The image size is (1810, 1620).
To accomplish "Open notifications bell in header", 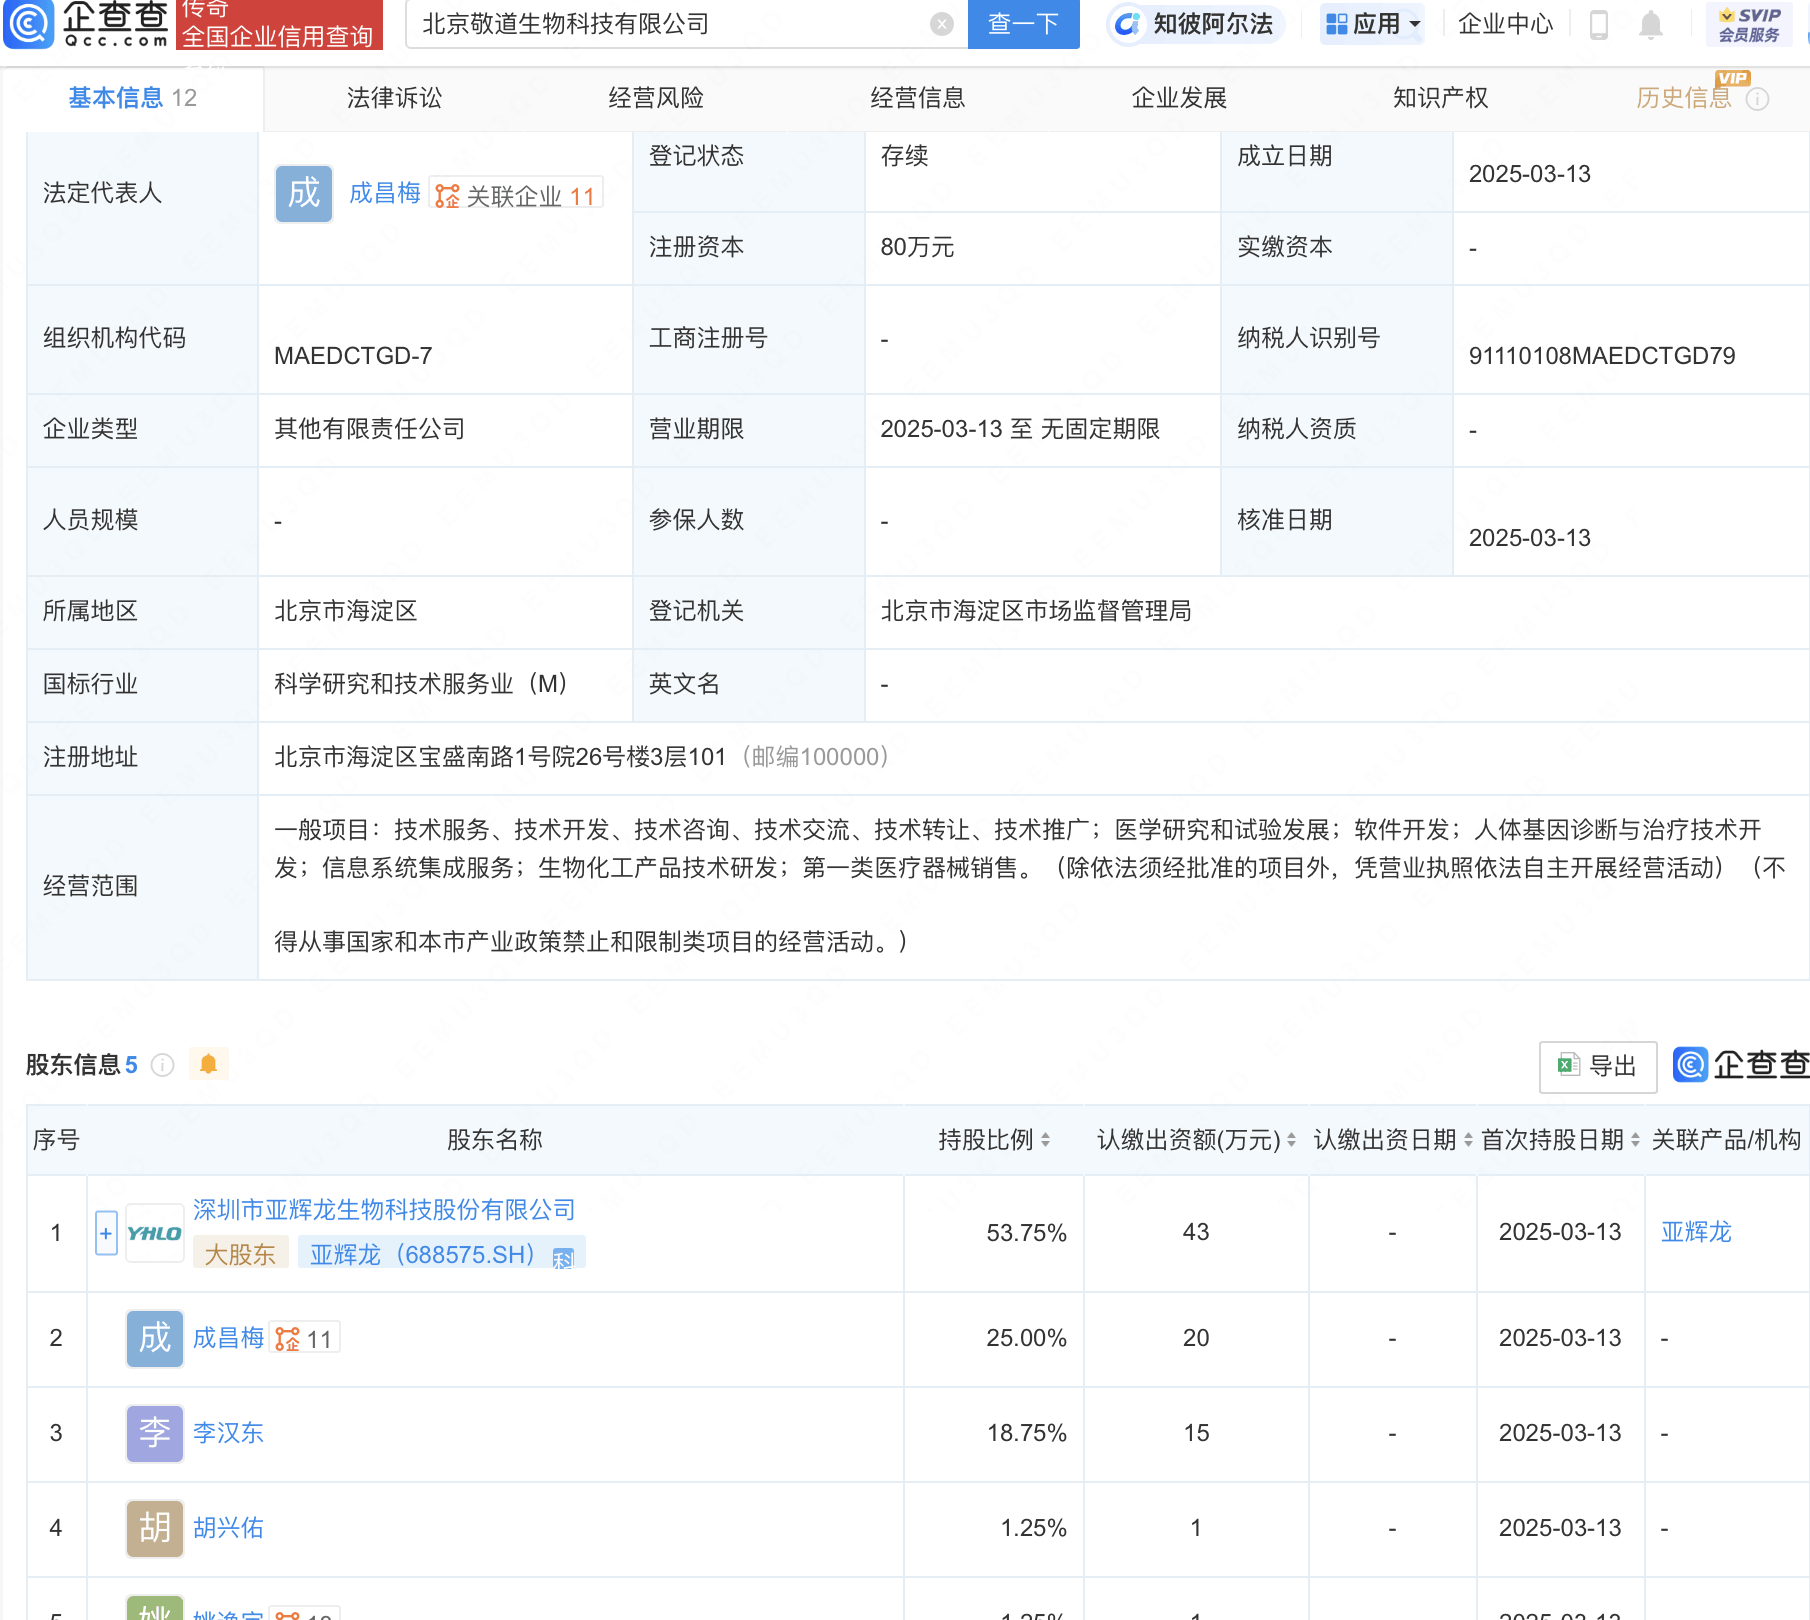I will click(1651, 24).
